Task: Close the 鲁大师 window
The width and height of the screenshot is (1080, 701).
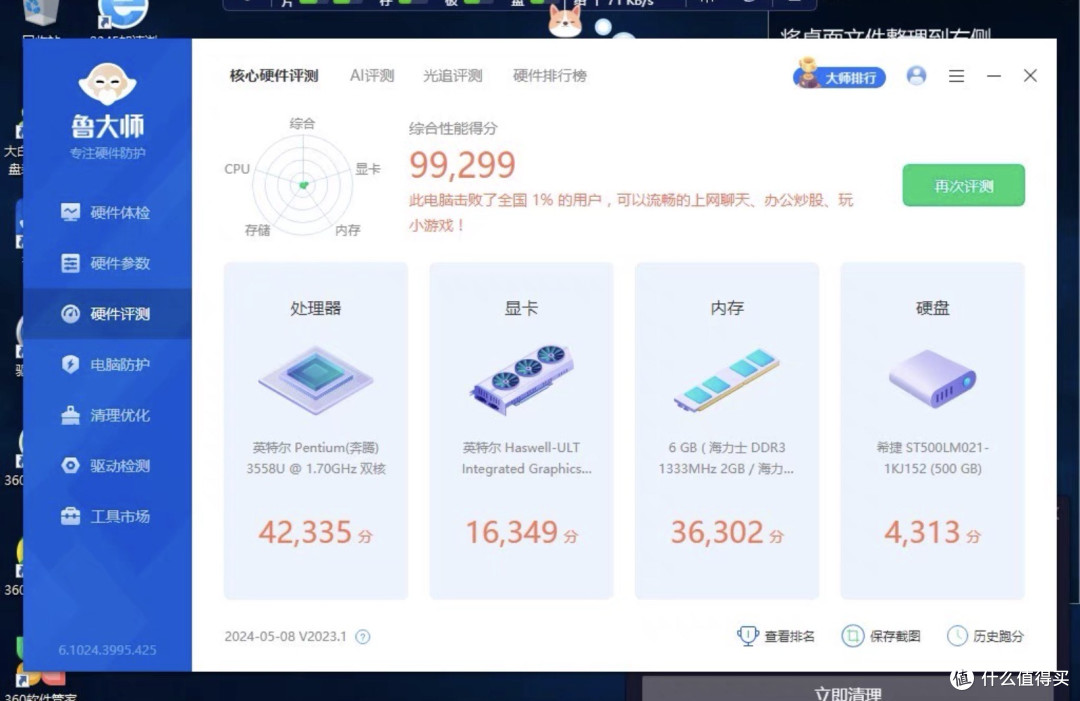Action: click(x=1030, y=76)
